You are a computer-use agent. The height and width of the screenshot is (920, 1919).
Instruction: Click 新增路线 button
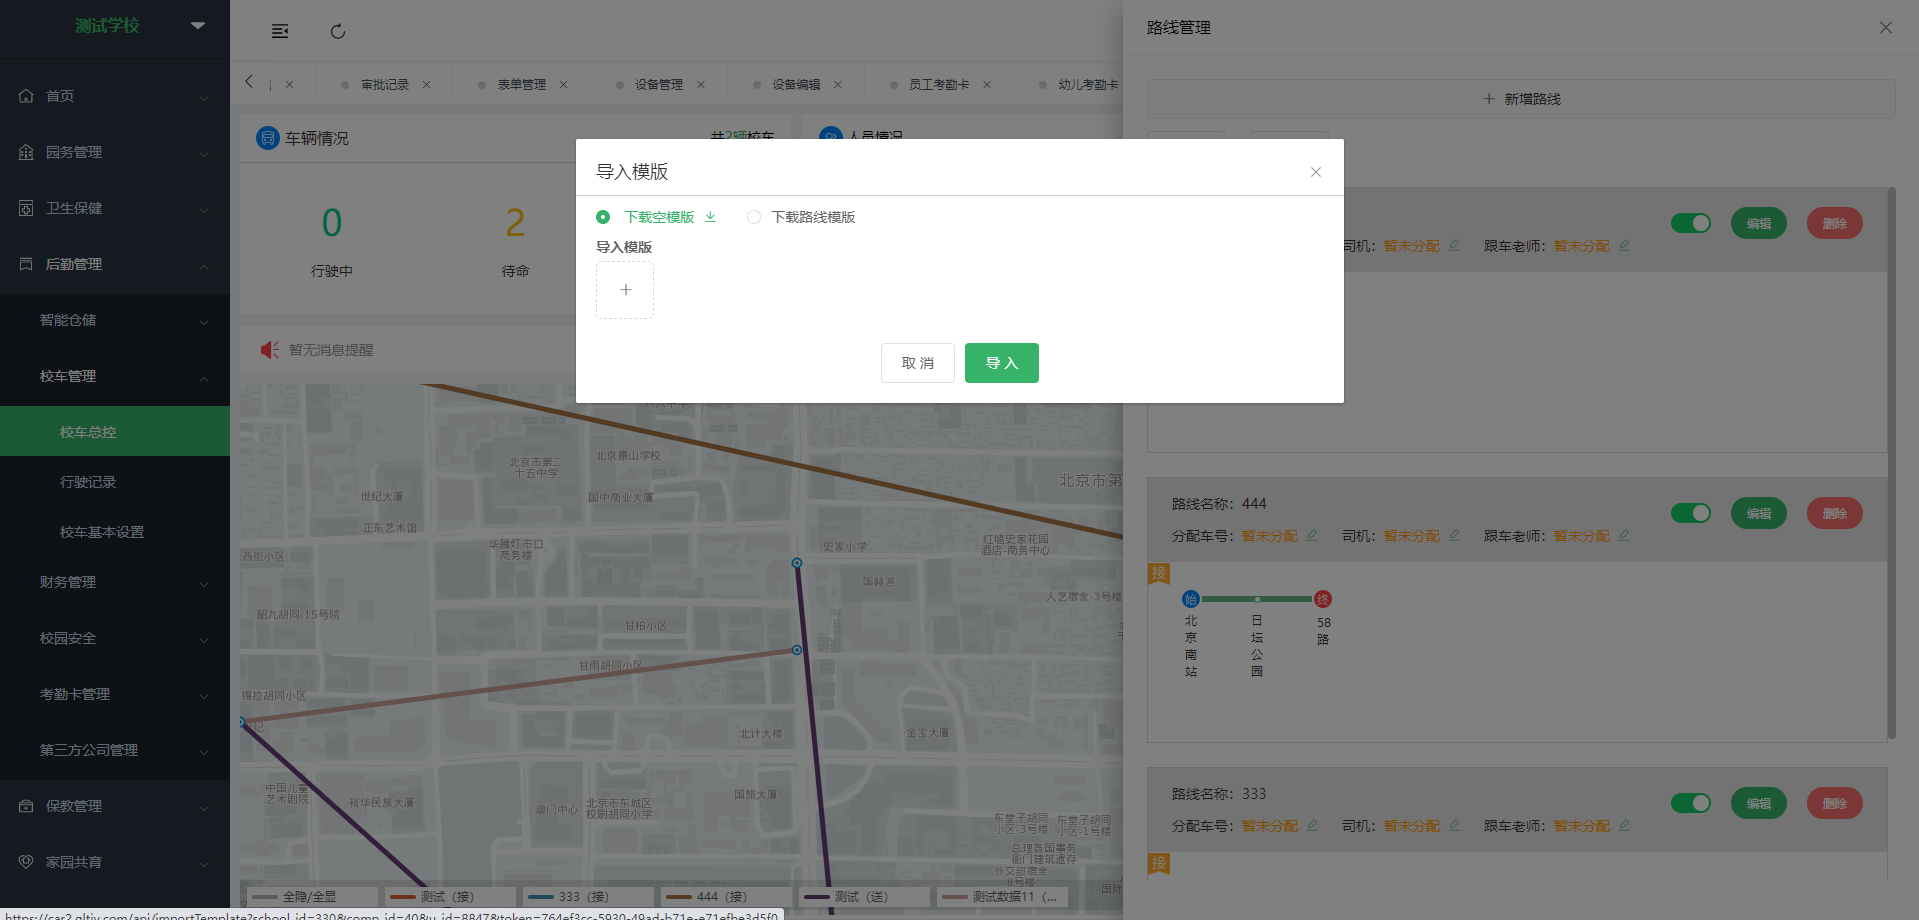[1521, 99]
